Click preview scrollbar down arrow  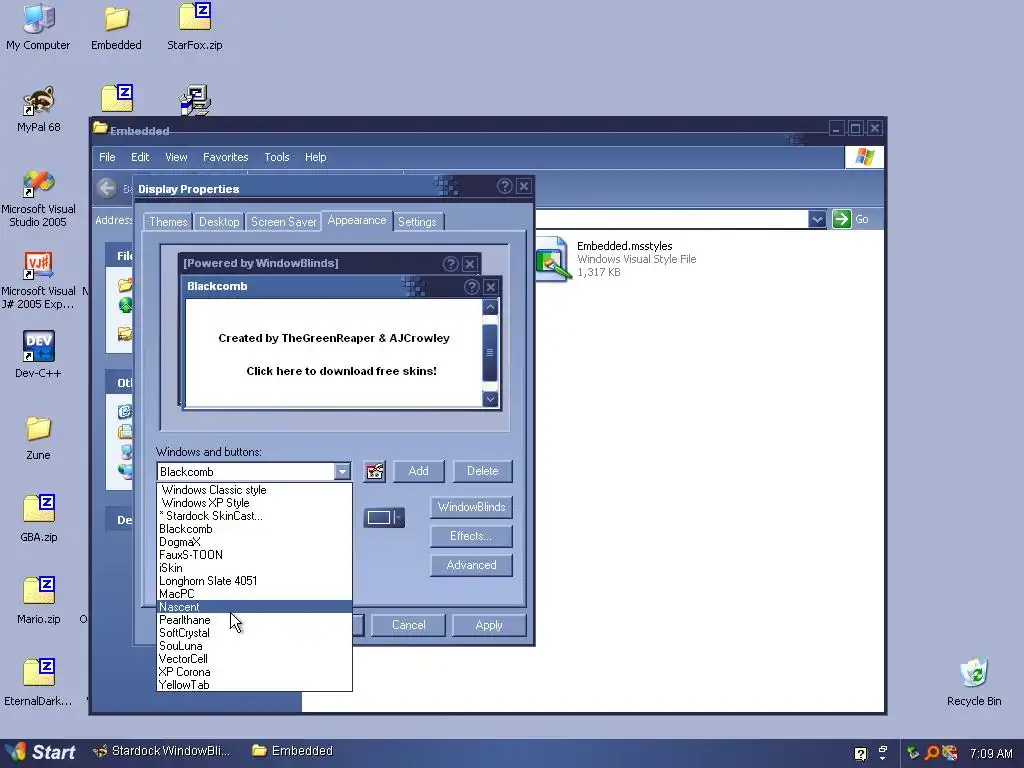coord(490,399)
